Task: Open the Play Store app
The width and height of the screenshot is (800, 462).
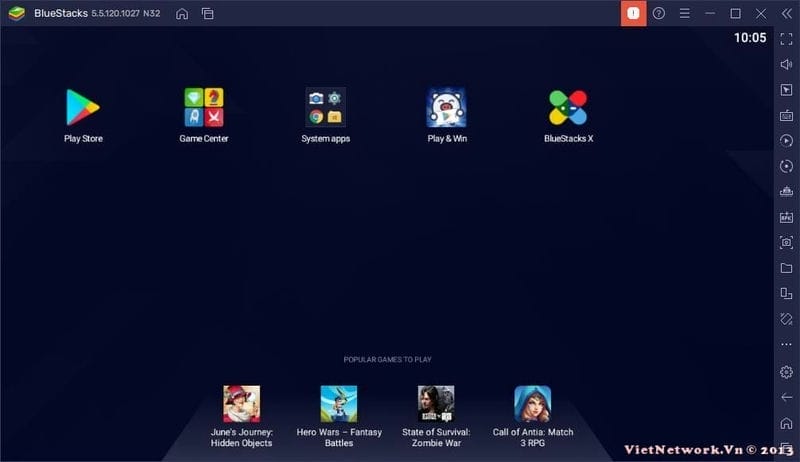Action: point(83,107)
